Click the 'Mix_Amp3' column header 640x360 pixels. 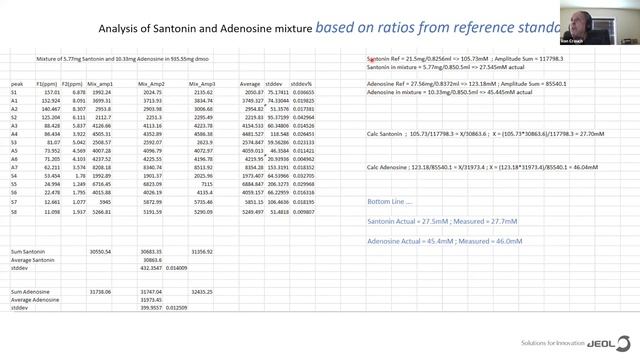pyautogui.click(x=202, y=84)
